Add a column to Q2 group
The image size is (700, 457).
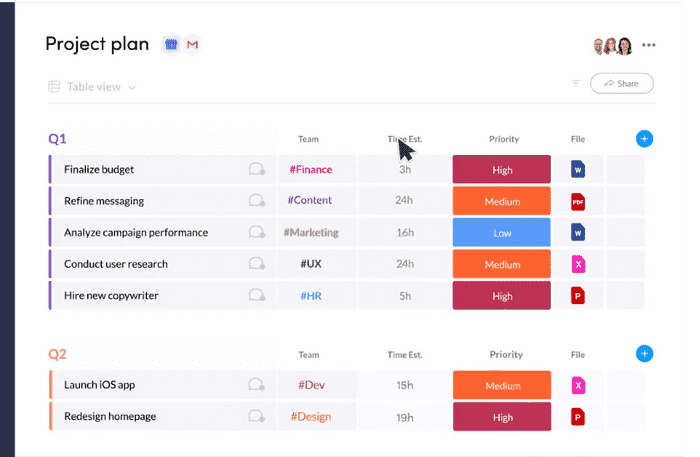point(645,353)
